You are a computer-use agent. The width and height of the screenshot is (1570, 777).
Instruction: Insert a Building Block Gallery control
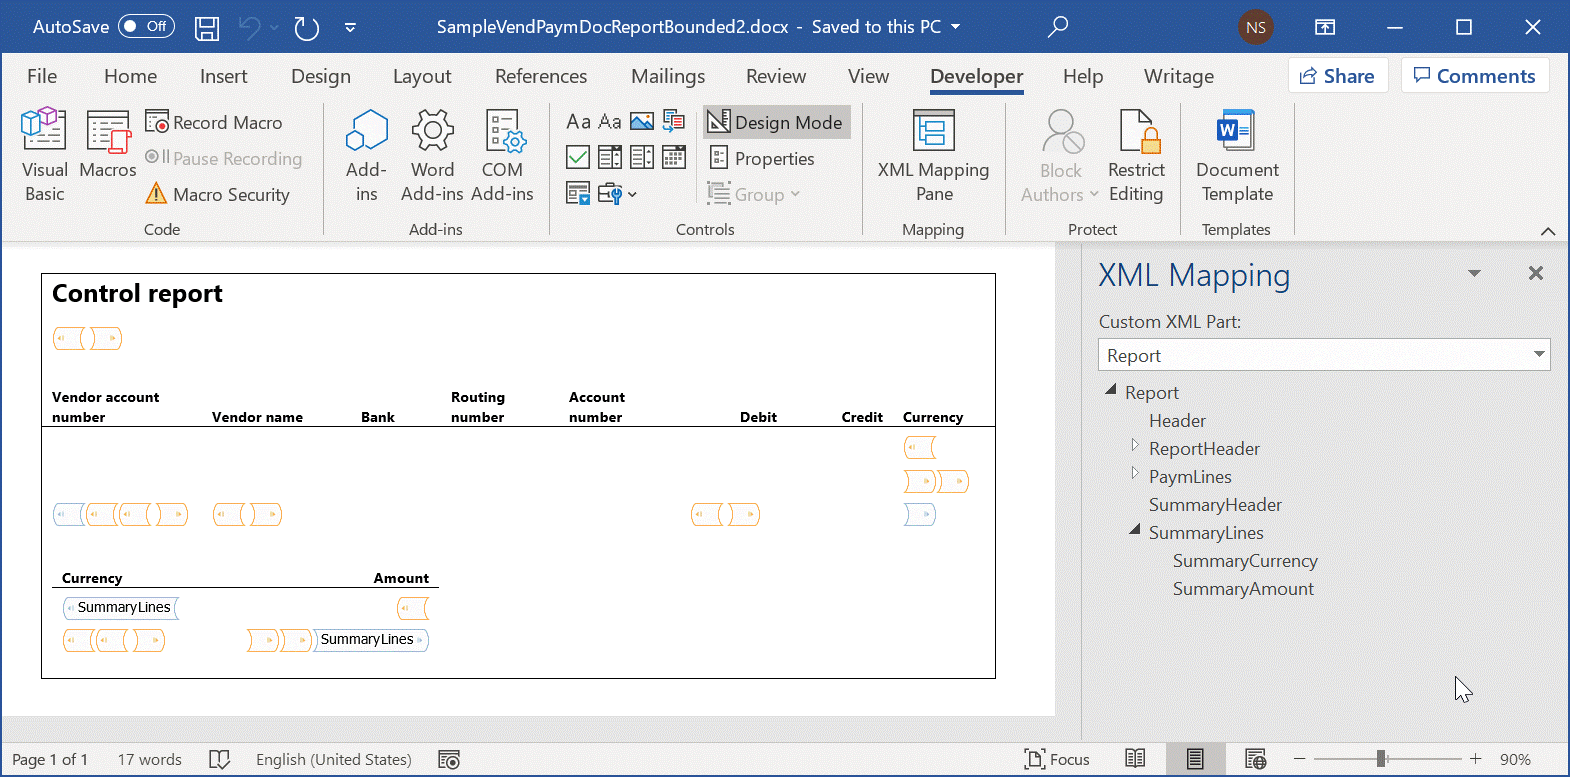tap(674, 122)
